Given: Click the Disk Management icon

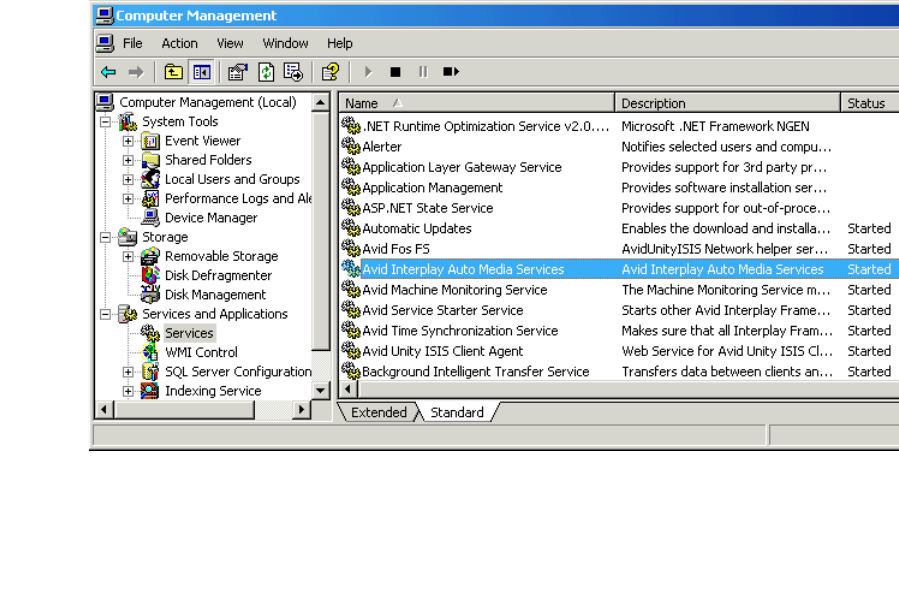Looking at the screenshot, I should click(x=150, y=294).
